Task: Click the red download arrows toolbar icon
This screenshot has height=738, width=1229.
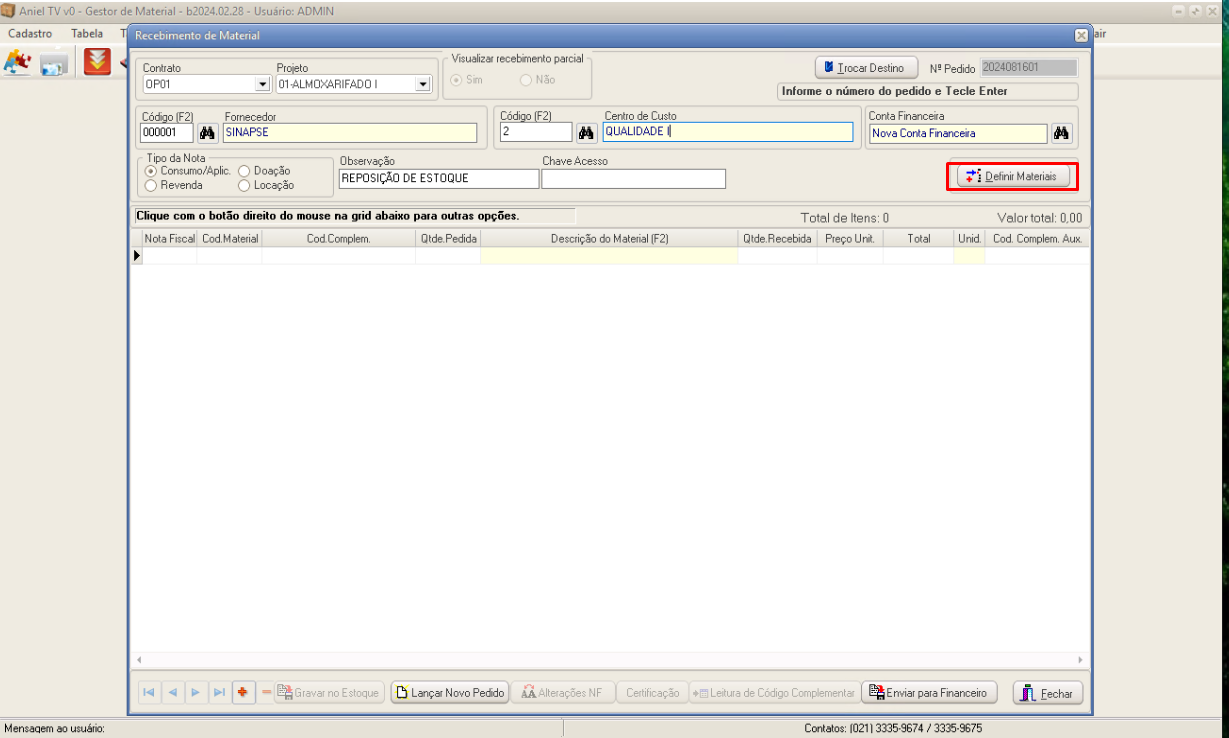Action: (97, 63)
